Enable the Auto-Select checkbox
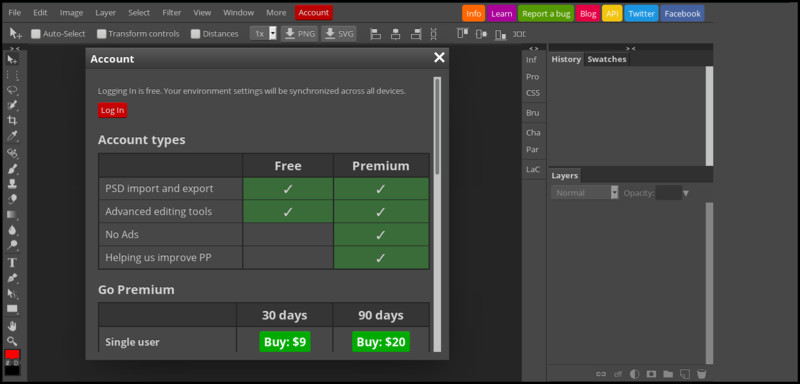 pyautogui.click(x=36, y=34)
